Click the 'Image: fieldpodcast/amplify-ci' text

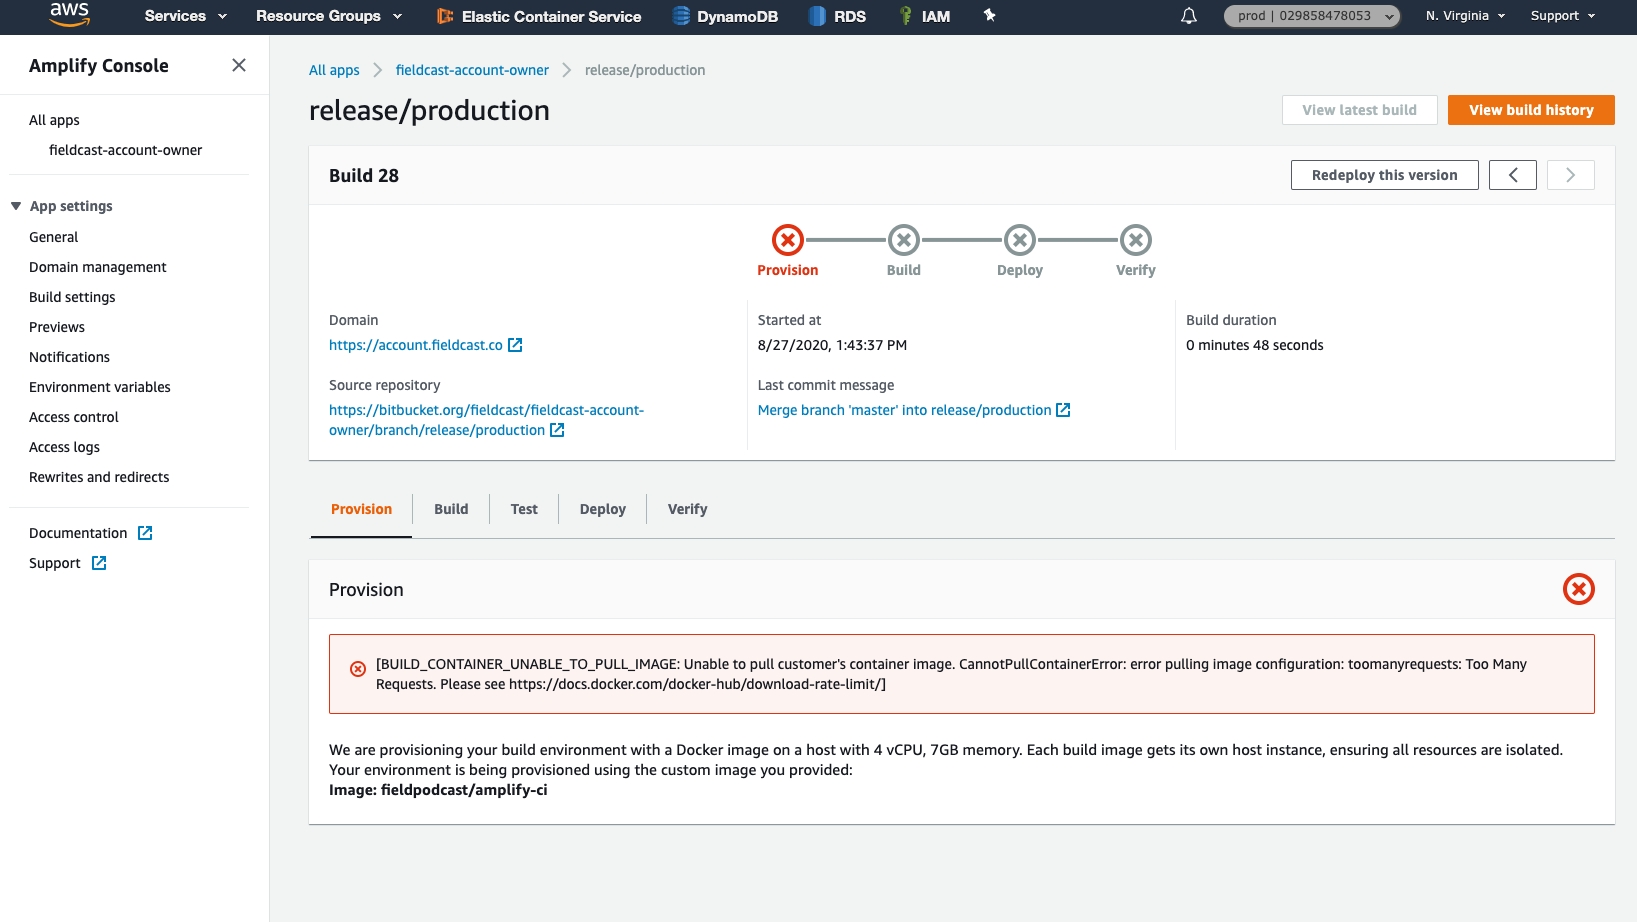(x=438, y=790)
